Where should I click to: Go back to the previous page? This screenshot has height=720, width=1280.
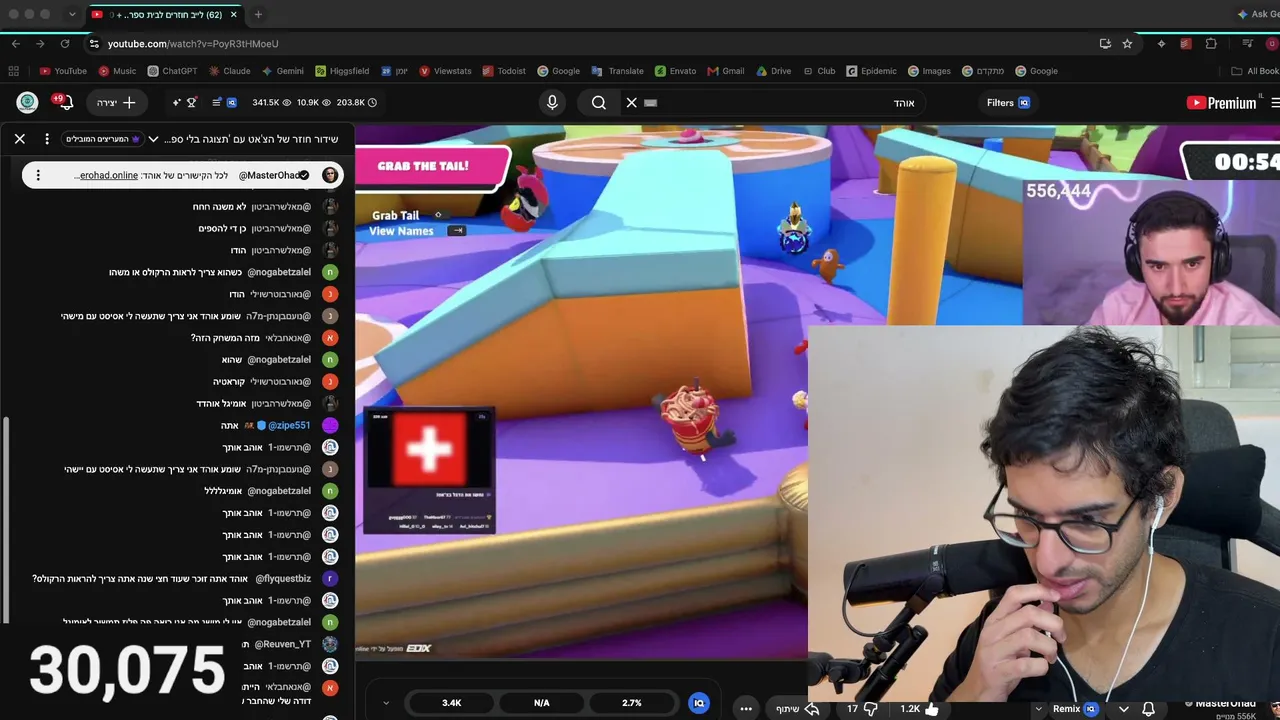click(x=16, y=44)
